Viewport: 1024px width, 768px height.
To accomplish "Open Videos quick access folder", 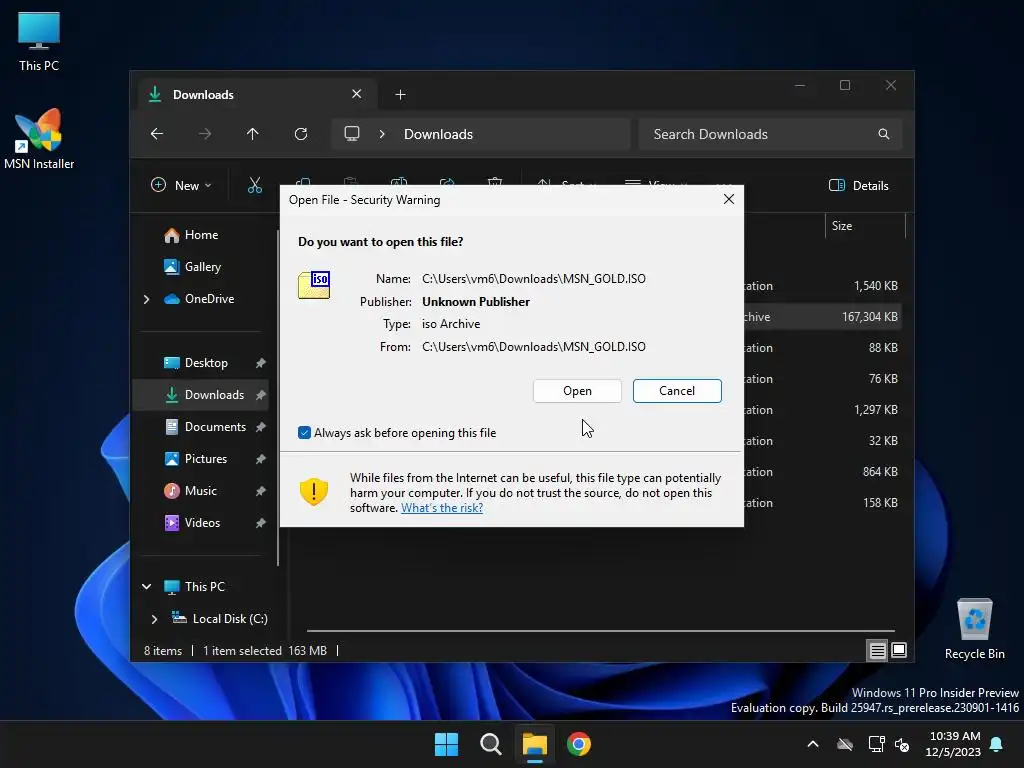I will [192, 522].
